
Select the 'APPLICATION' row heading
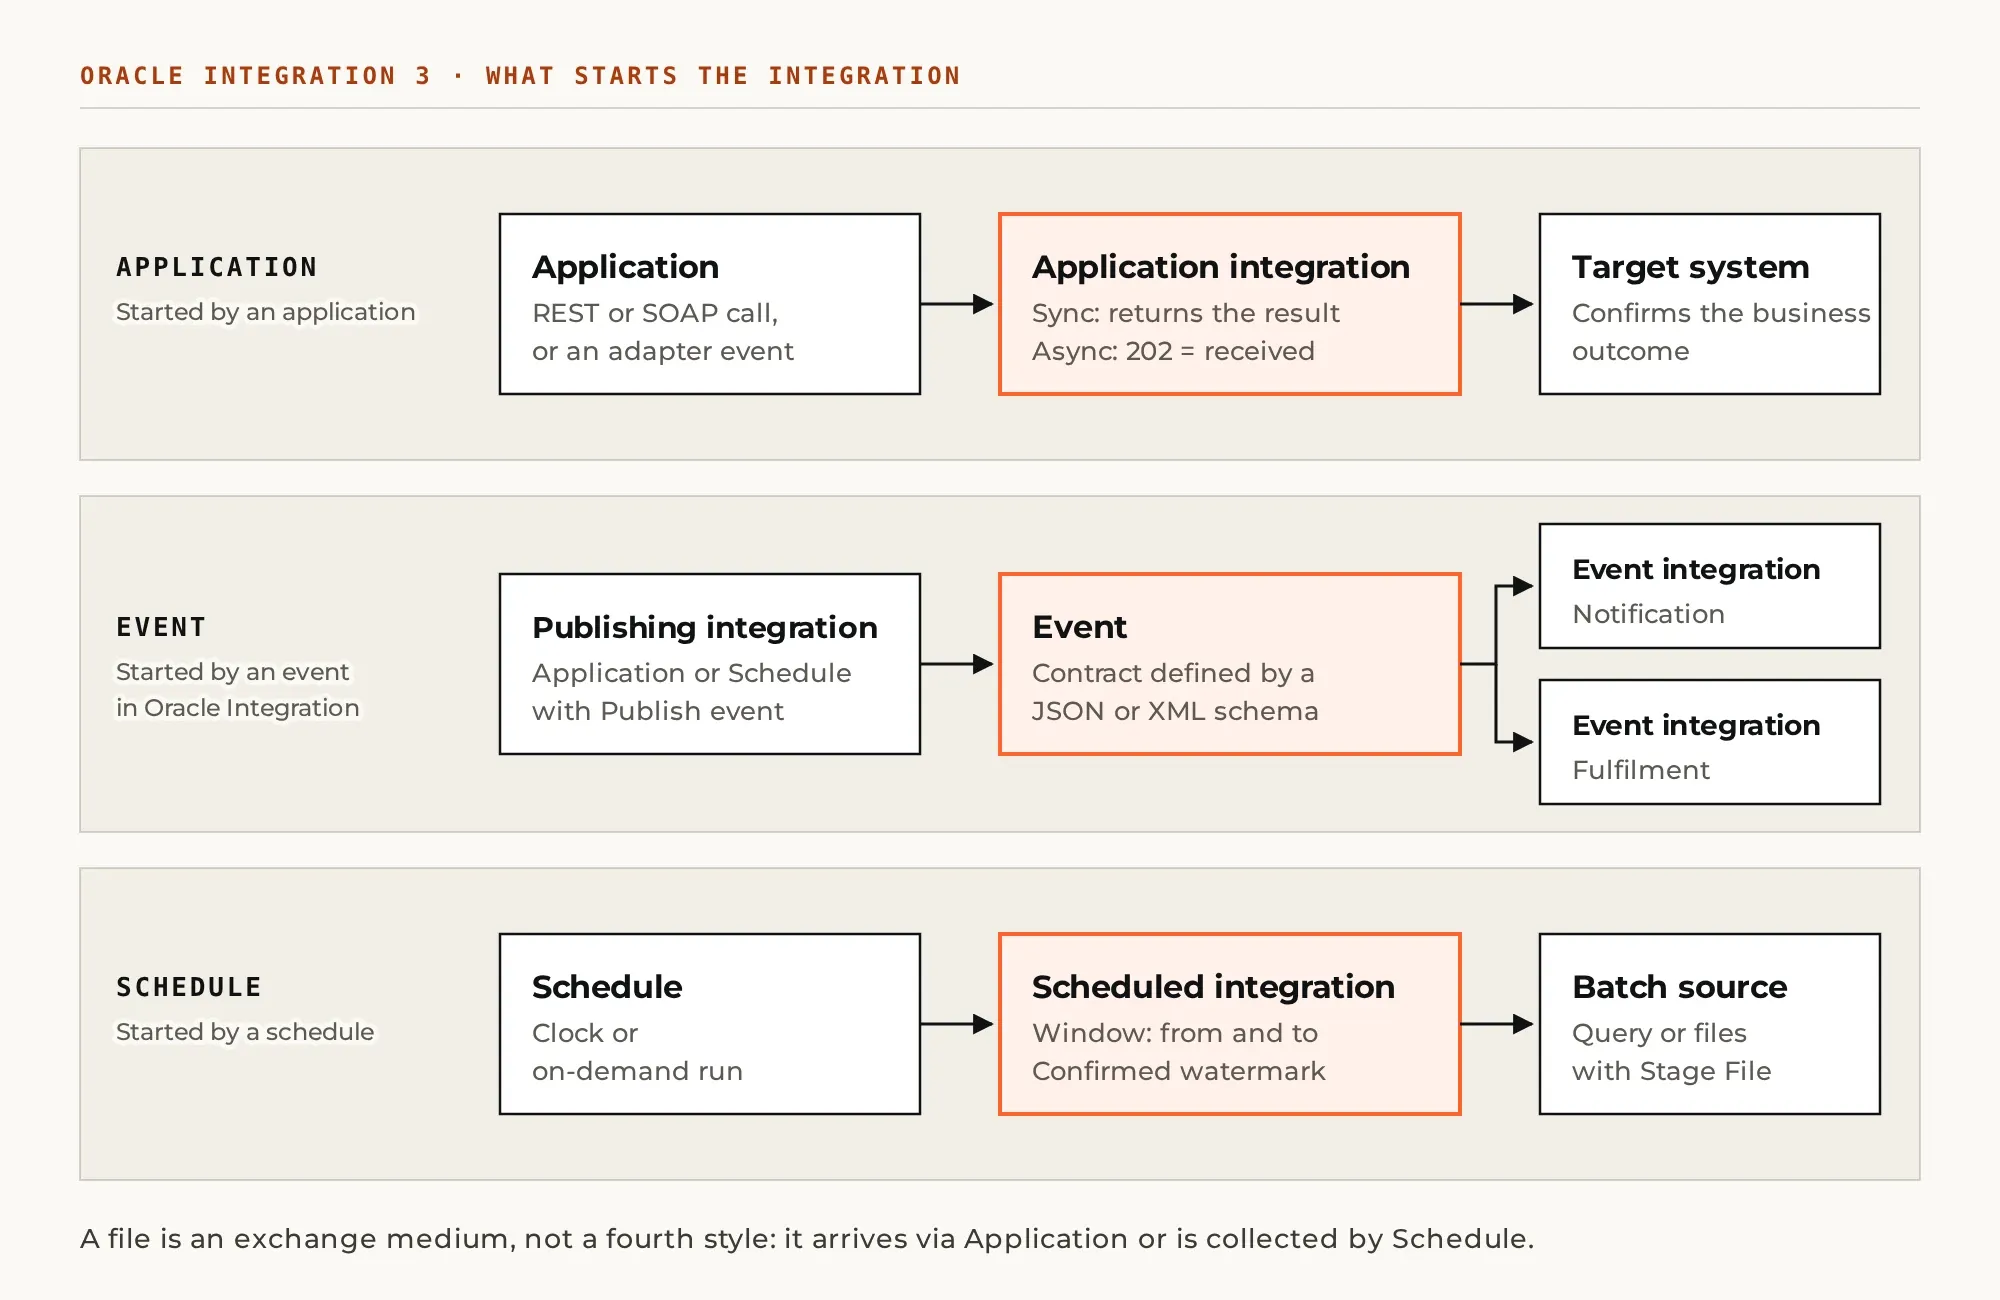tap(217, 267)
